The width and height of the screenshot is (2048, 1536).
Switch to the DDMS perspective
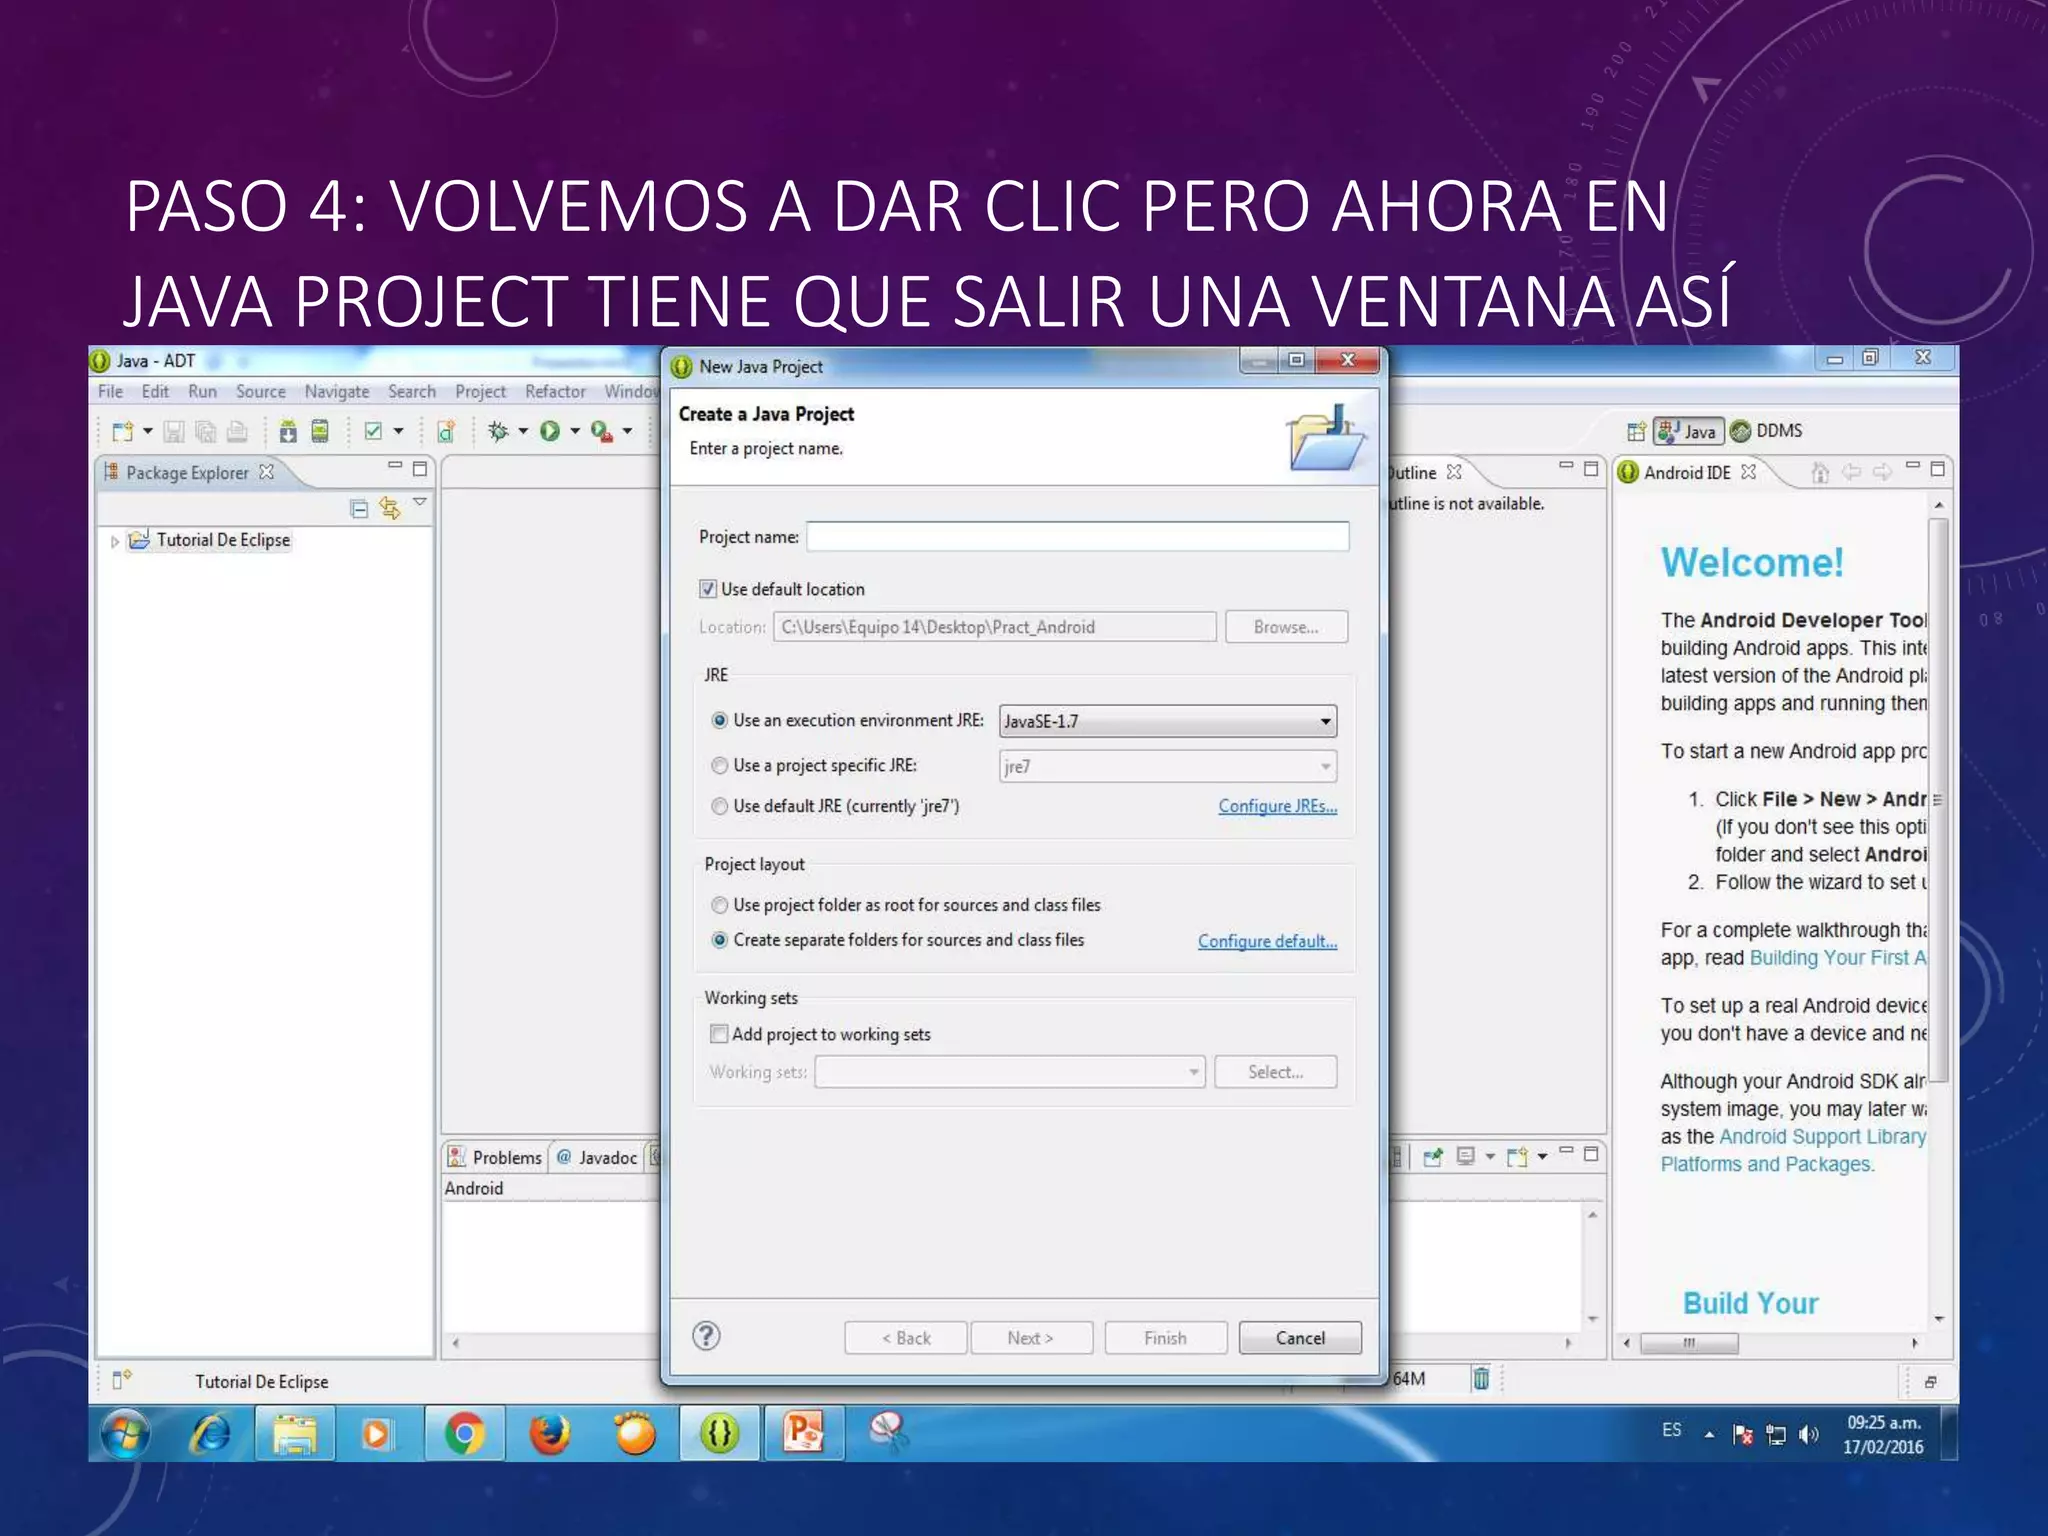1767,431
